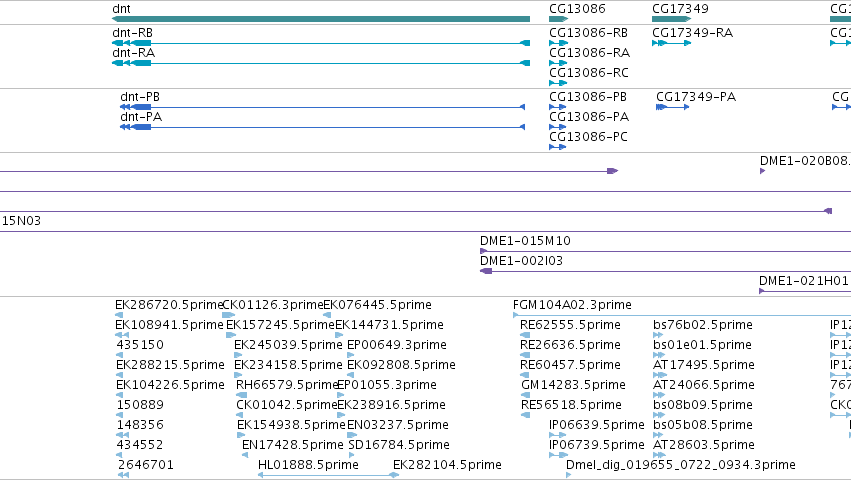The width and height of the screenshot is (851, 480).
Task: Click the DME1-021H01 clone label
Action: (803, 281)
